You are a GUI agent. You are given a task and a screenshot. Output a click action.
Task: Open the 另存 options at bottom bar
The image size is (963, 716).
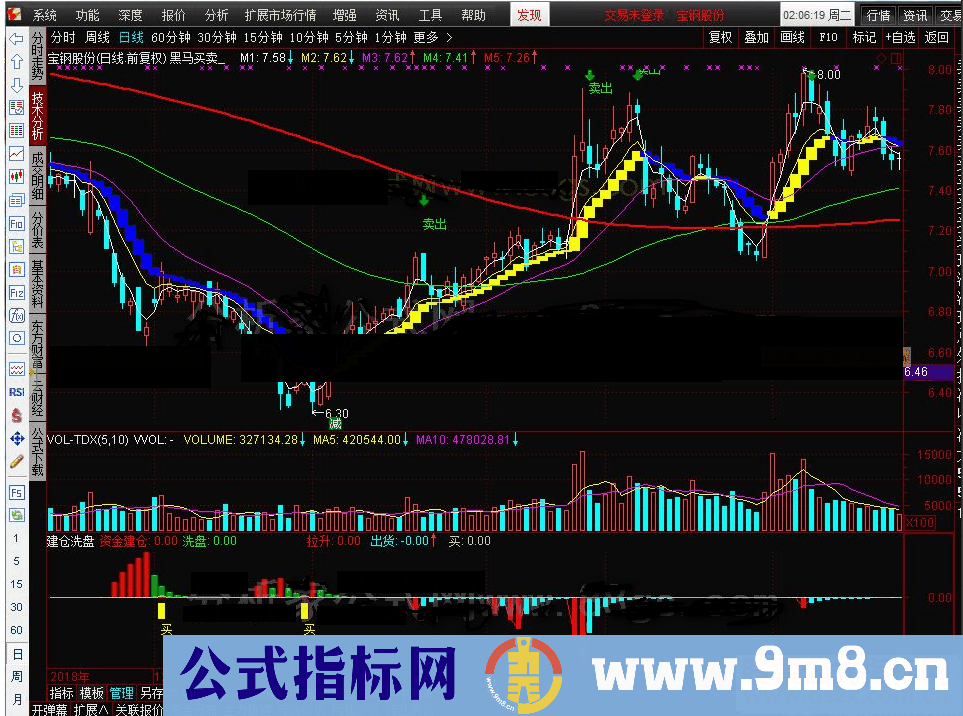coord(150,692)
